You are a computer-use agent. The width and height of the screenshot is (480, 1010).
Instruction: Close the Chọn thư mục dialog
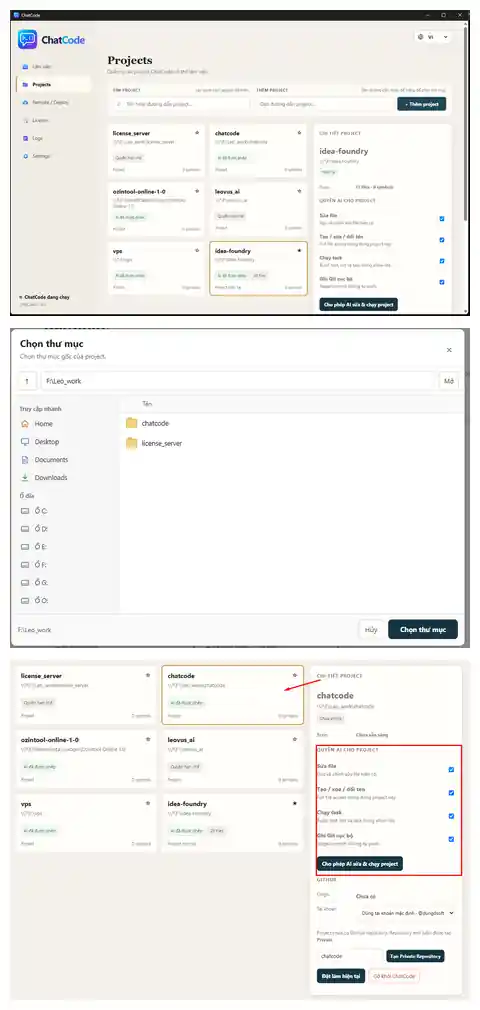point(449,350)
